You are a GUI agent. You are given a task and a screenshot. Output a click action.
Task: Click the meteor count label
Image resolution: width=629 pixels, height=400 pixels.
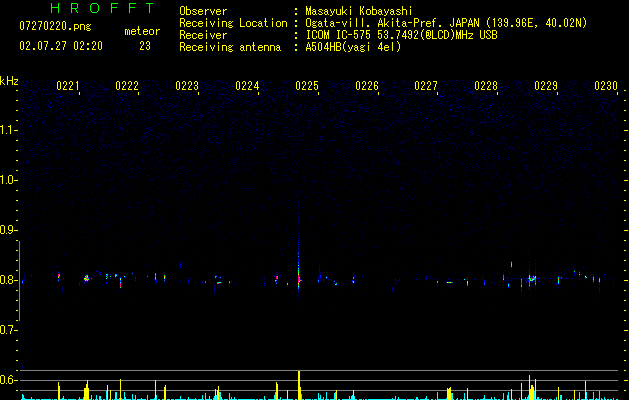[x=142, y=31]
